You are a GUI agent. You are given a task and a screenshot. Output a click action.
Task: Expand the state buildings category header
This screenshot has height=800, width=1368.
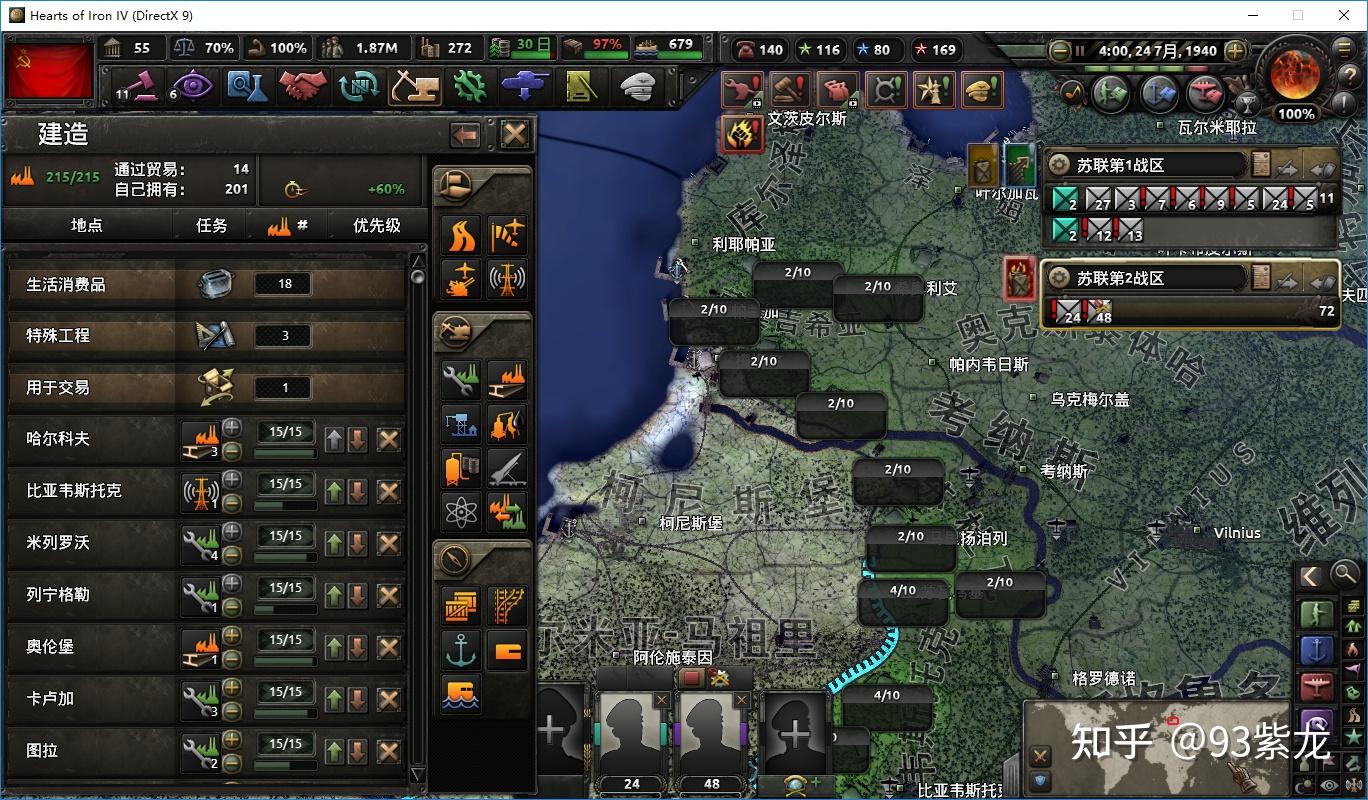coord(482,186)
